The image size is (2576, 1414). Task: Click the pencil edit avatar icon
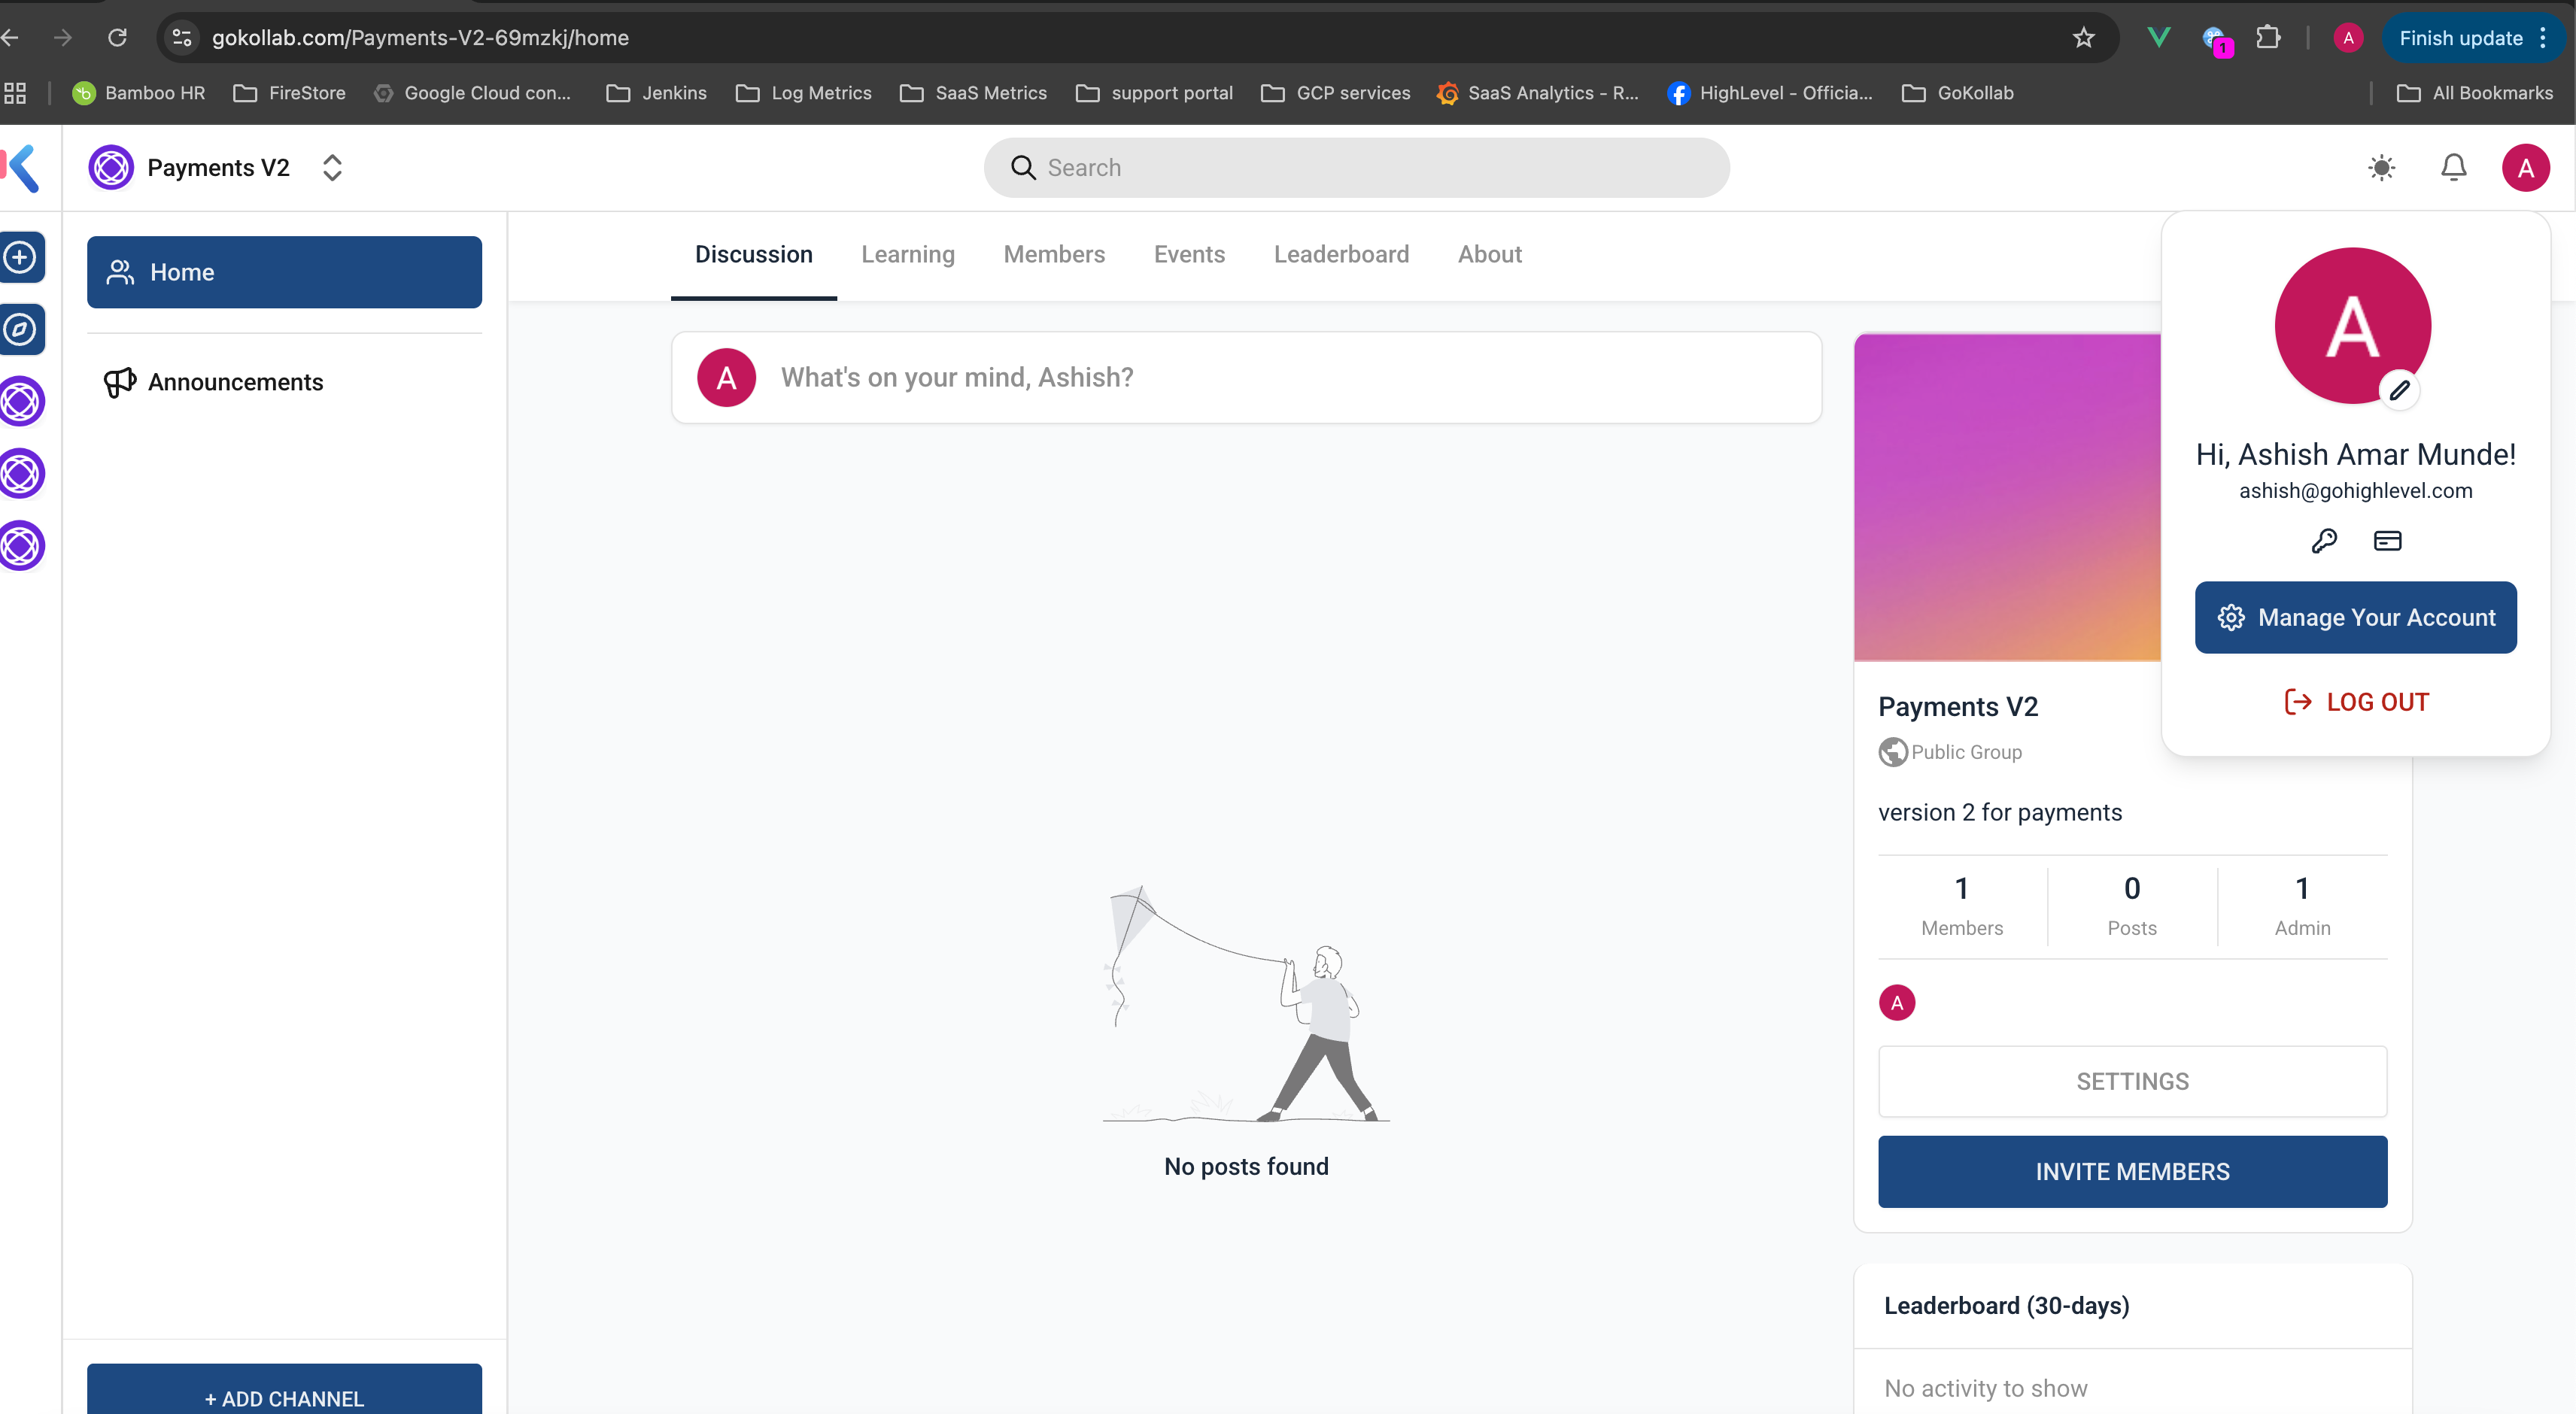click(x=2399, y=391)
